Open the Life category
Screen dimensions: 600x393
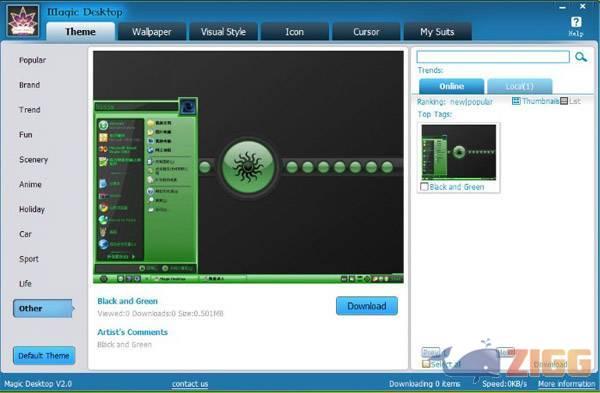25,284
